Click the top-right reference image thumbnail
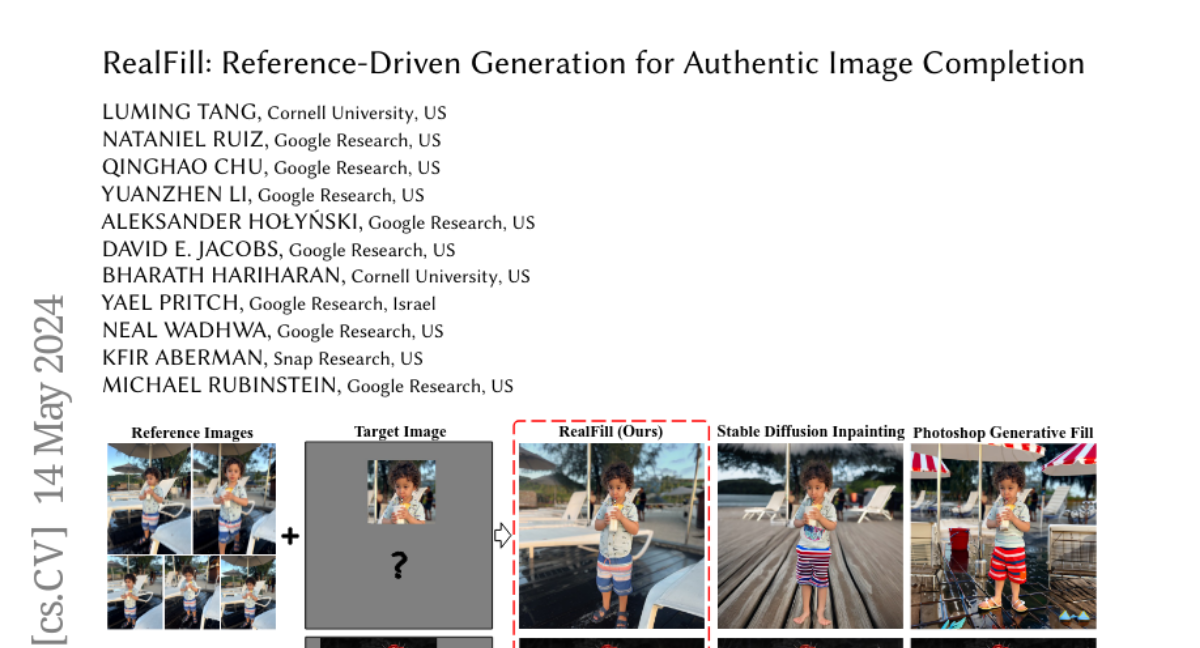The width and height of the screenshot is (1200, 648). [x=234, y=498]
